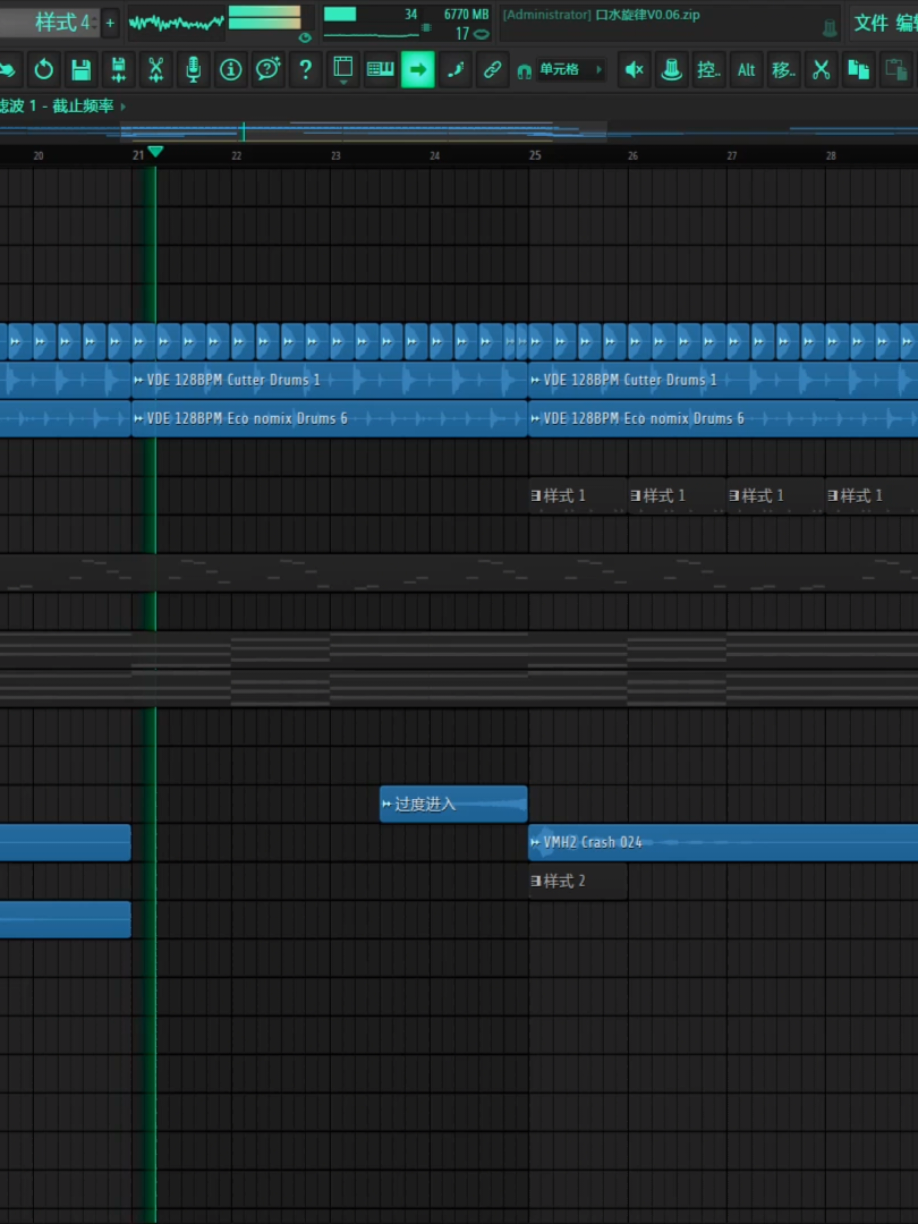Open the 文件 menu

pos(871,22)
